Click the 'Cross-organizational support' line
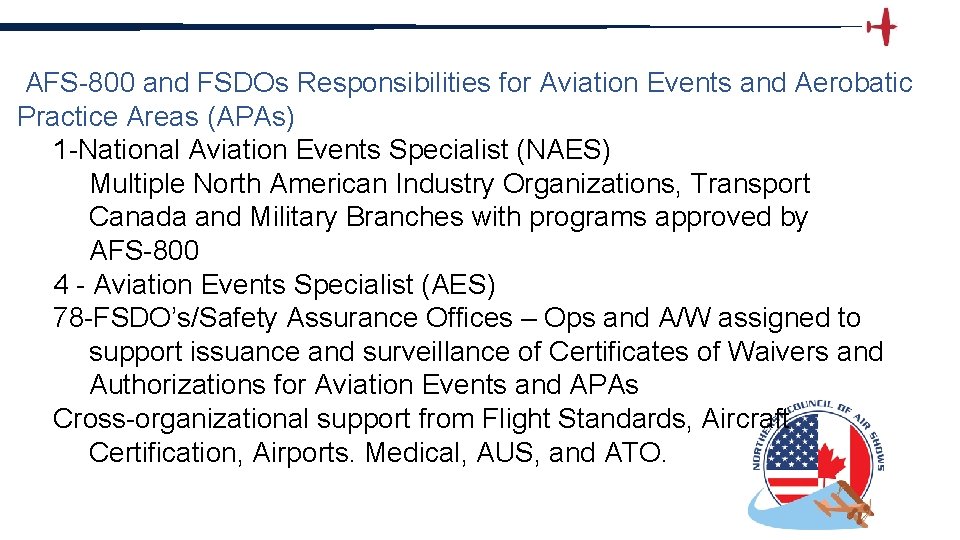 tap(420, 419)
